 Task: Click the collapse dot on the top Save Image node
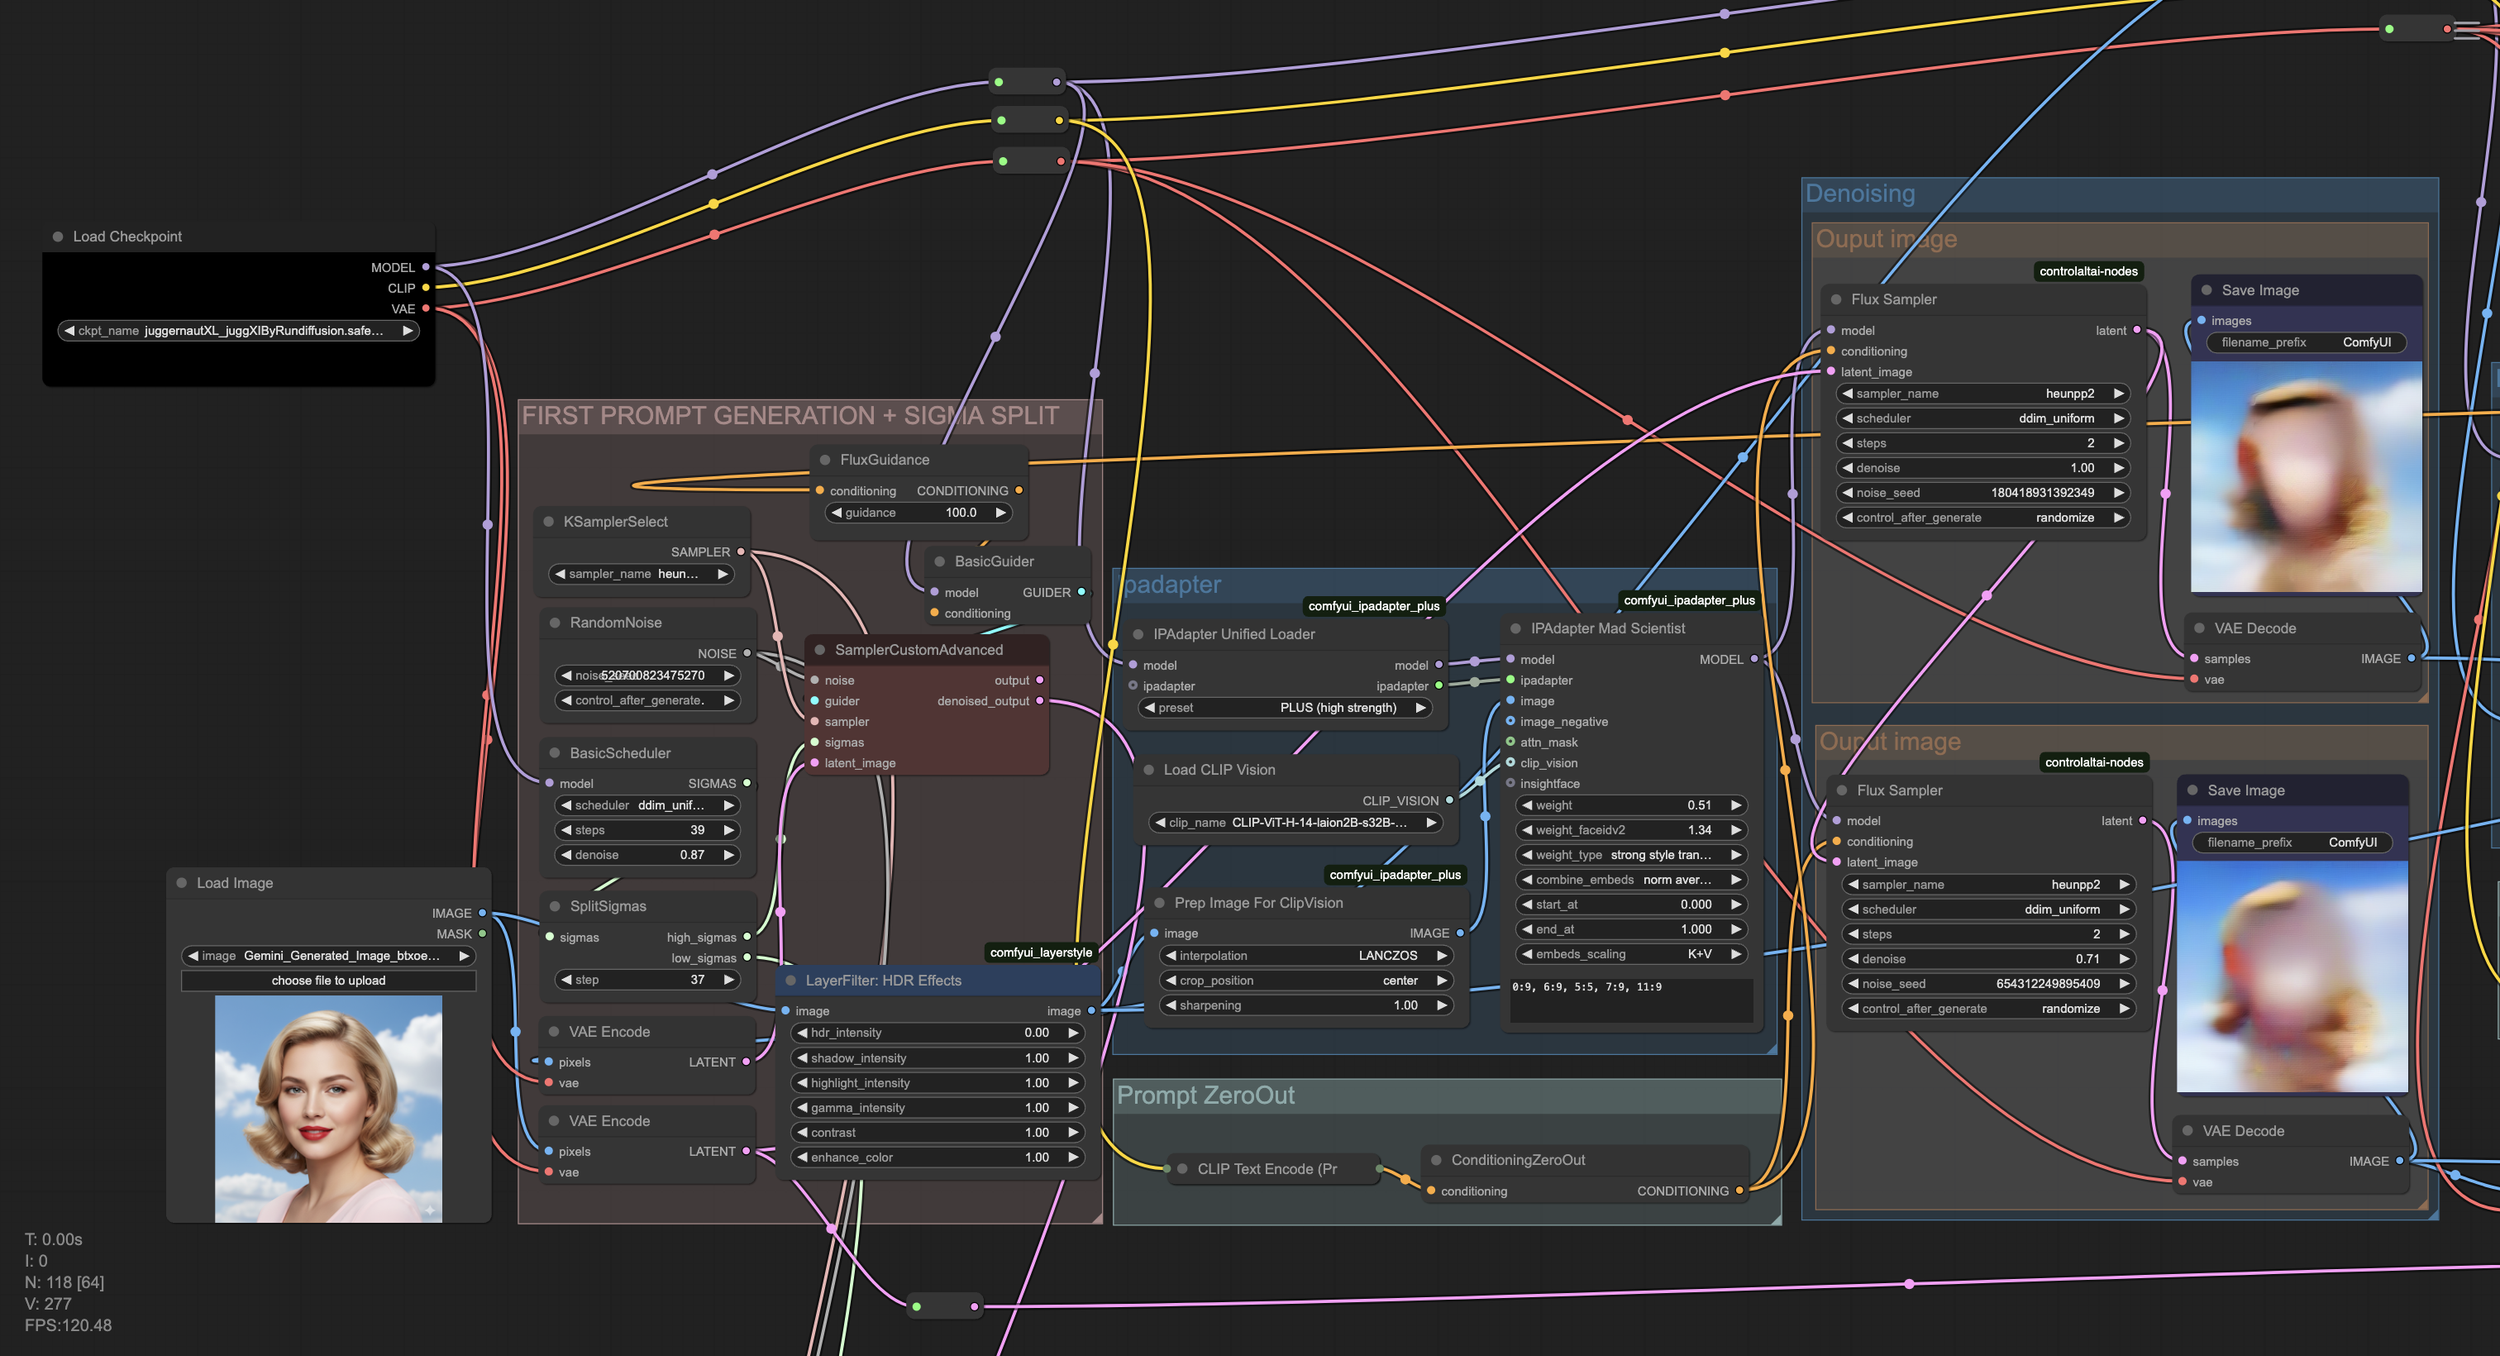pyautogui.click(x=2206, y=290)
